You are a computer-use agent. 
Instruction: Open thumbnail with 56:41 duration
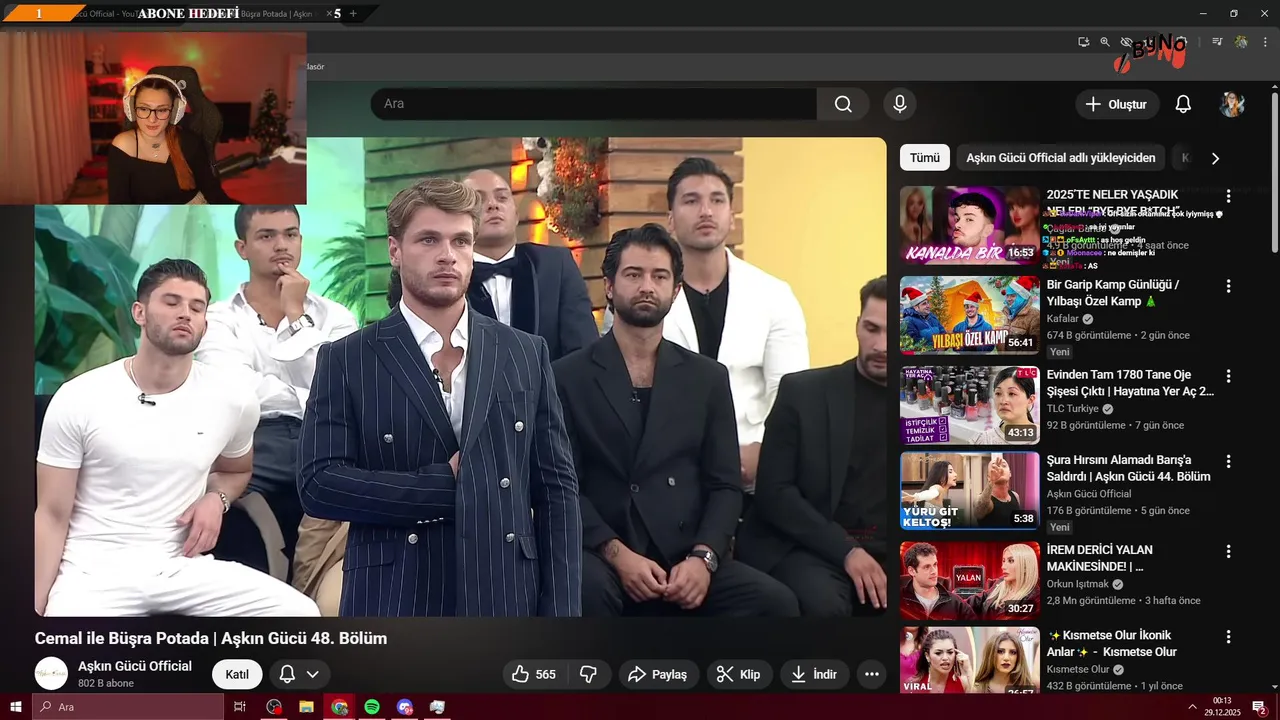tap(970, 315)
